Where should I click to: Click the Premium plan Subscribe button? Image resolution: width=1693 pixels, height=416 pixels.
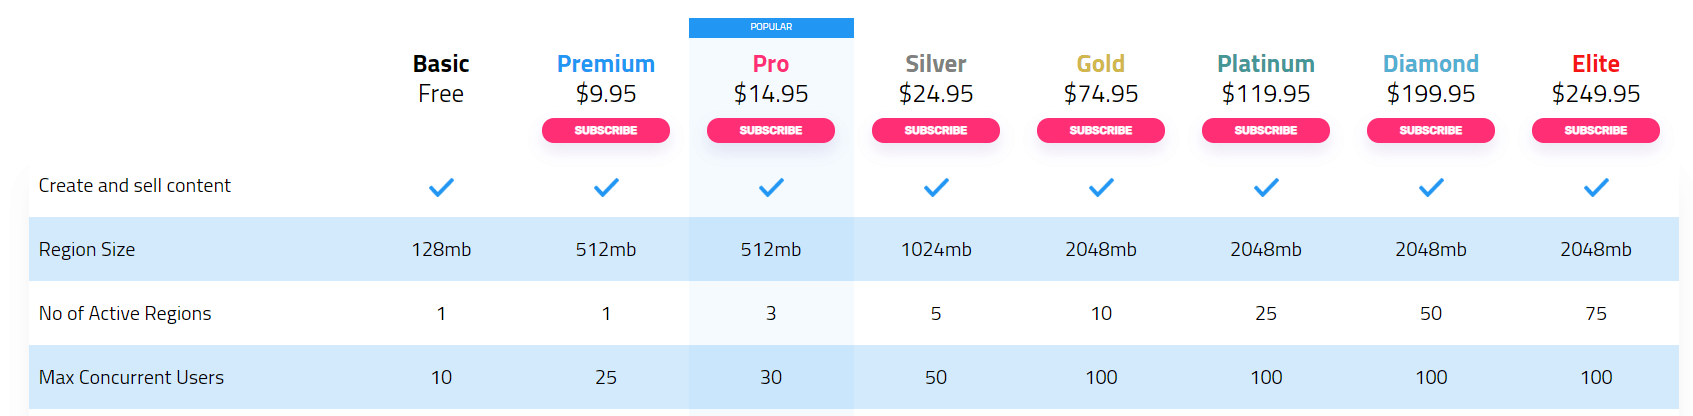coord(606,130)
